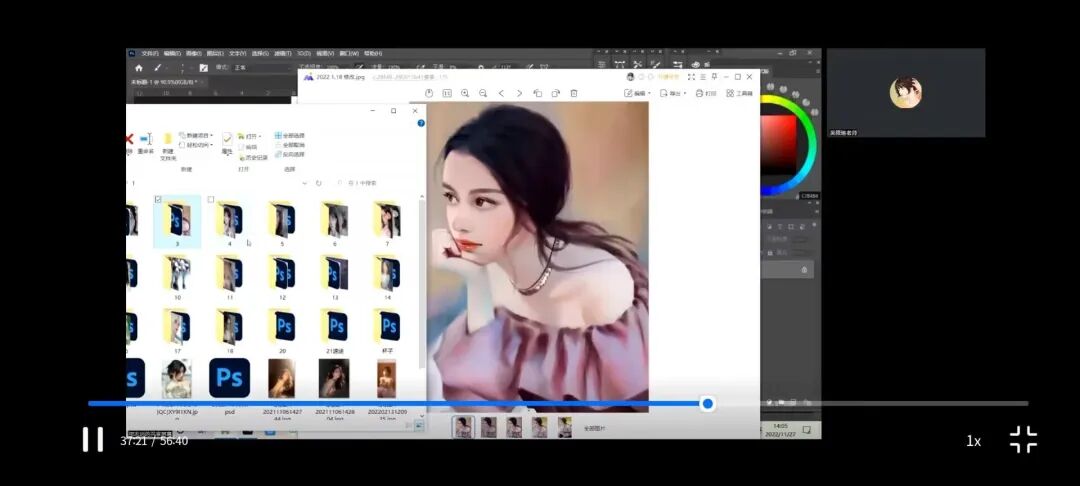The image size is (1080, 486).
Task: Open the hamburger menu in image viewer title bar
Action: pyautogui.click(x=703, y=77)
